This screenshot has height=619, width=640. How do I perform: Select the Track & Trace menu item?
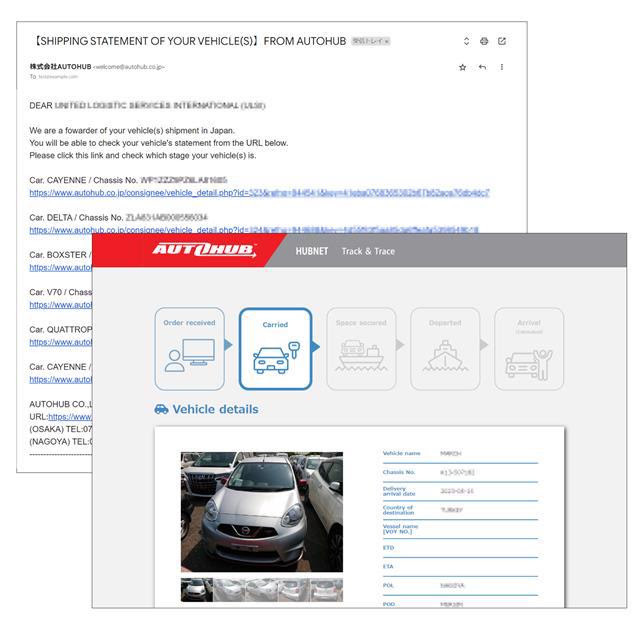pyautogui.click(x=368, y=251)
